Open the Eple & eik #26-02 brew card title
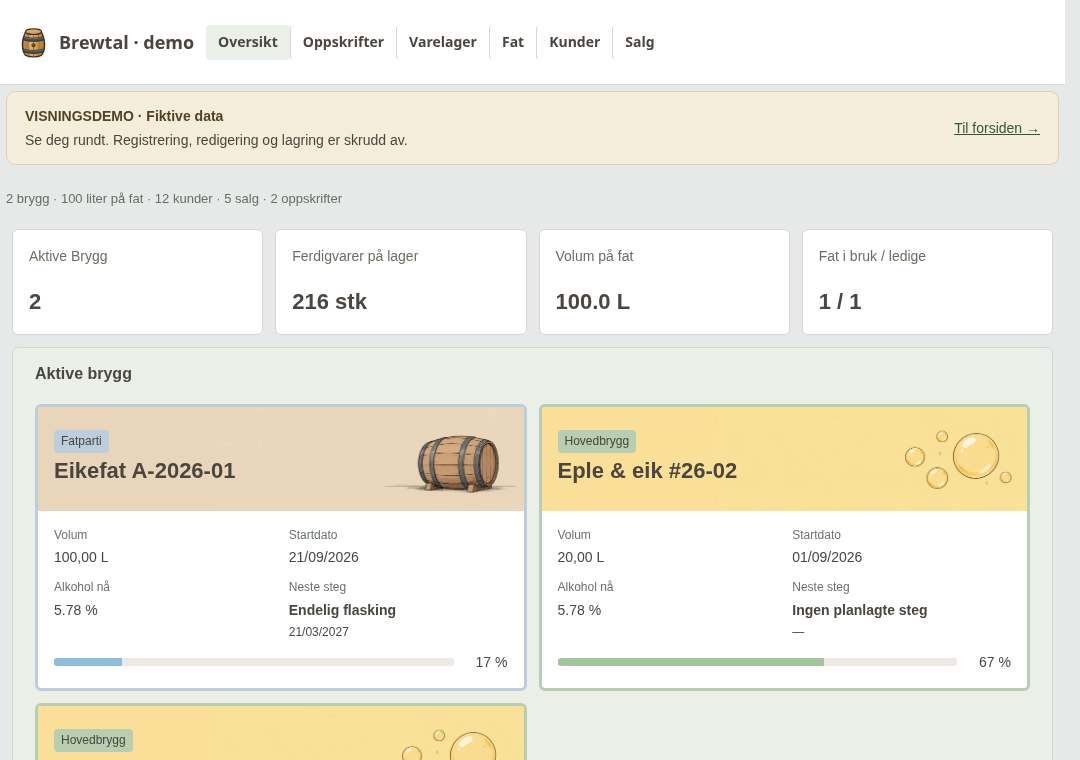 point(647,471)
